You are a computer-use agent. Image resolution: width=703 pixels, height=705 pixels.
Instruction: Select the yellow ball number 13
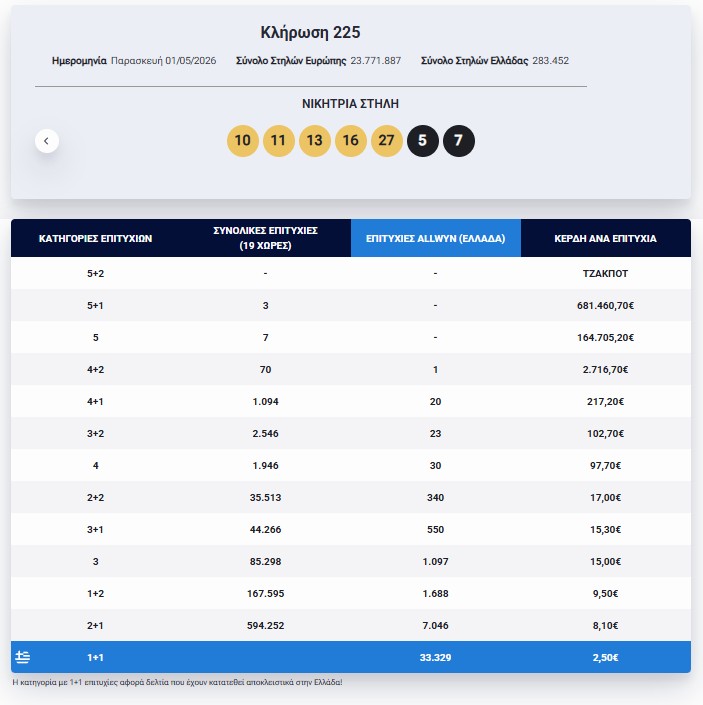pos(315,141)
